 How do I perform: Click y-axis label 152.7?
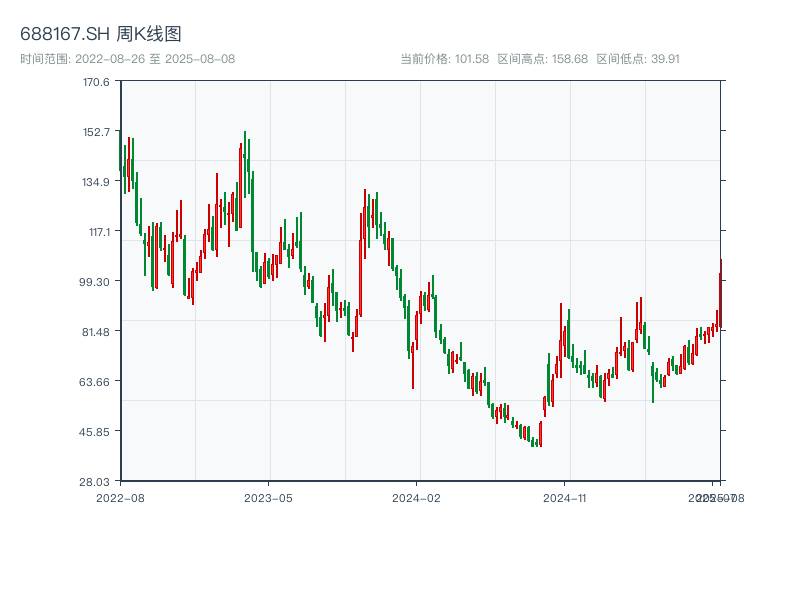coord(96,132)
